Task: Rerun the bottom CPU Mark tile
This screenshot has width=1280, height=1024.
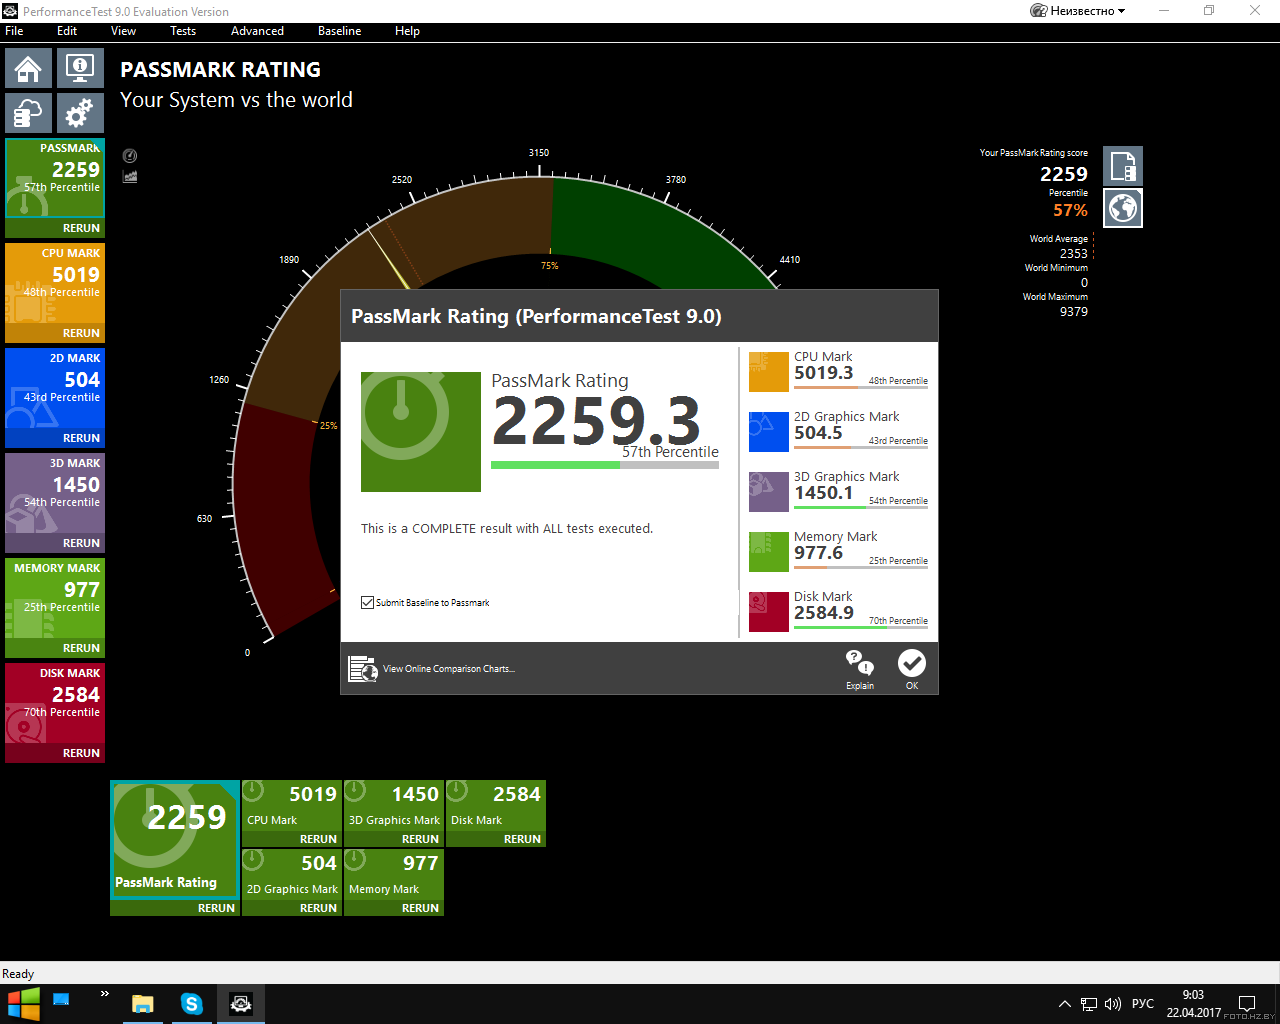Action: point(318,839)
